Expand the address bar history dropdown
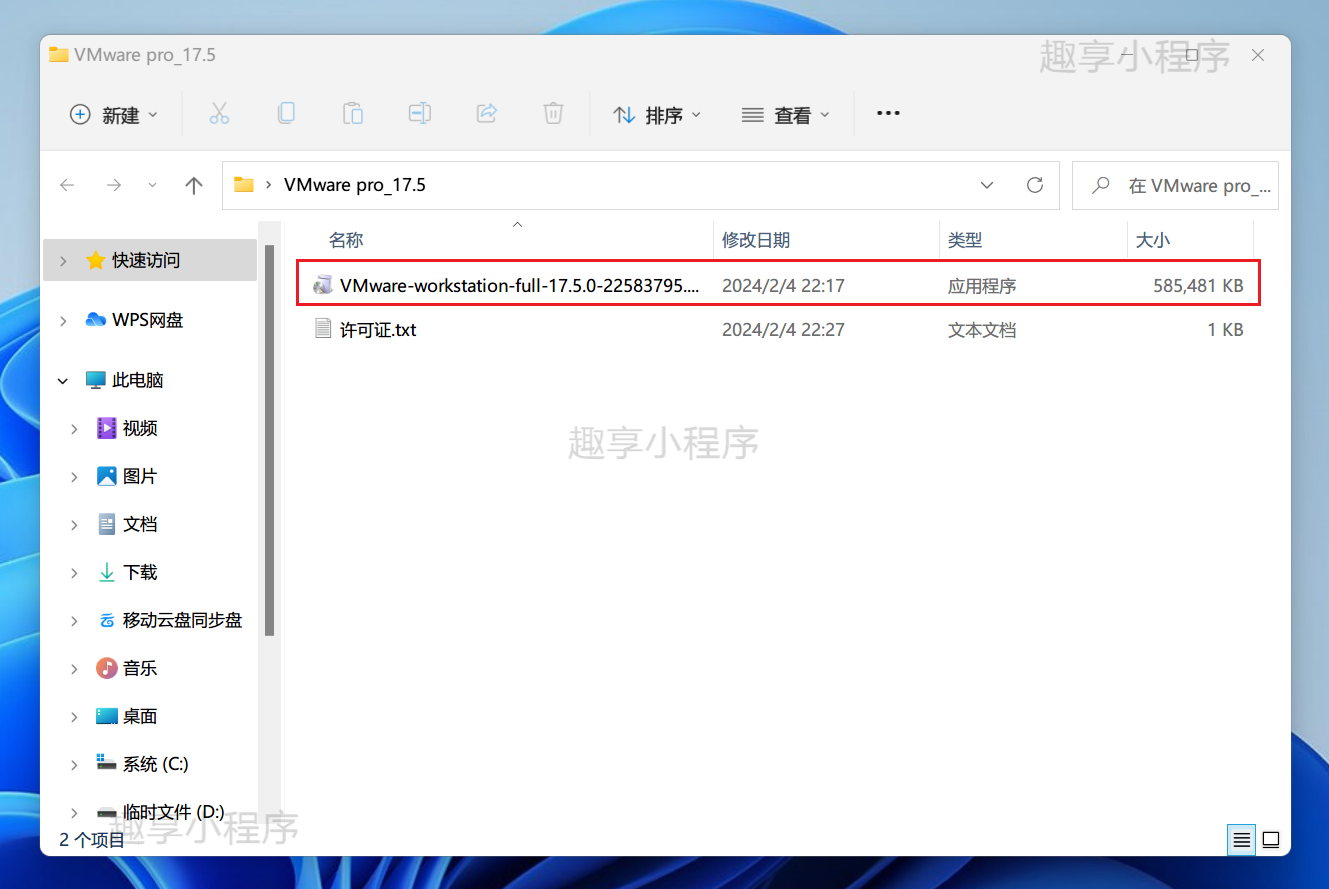This screenshot has height=889, width=1329. pos(987,185)
